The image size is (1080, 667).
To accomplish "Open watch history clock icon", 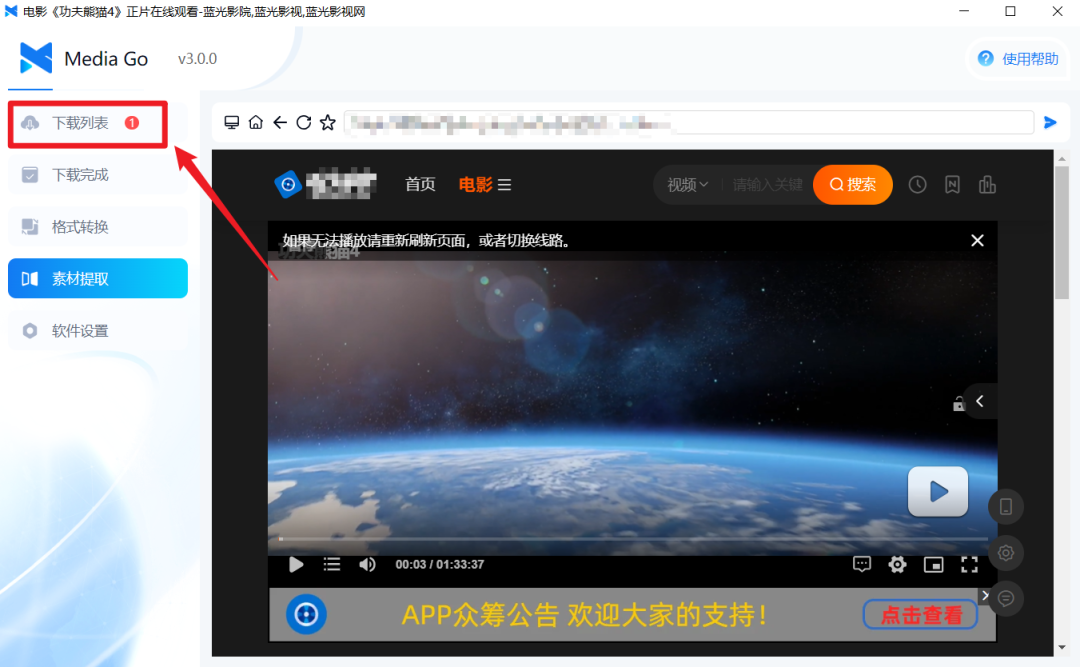I will point(917,185).
